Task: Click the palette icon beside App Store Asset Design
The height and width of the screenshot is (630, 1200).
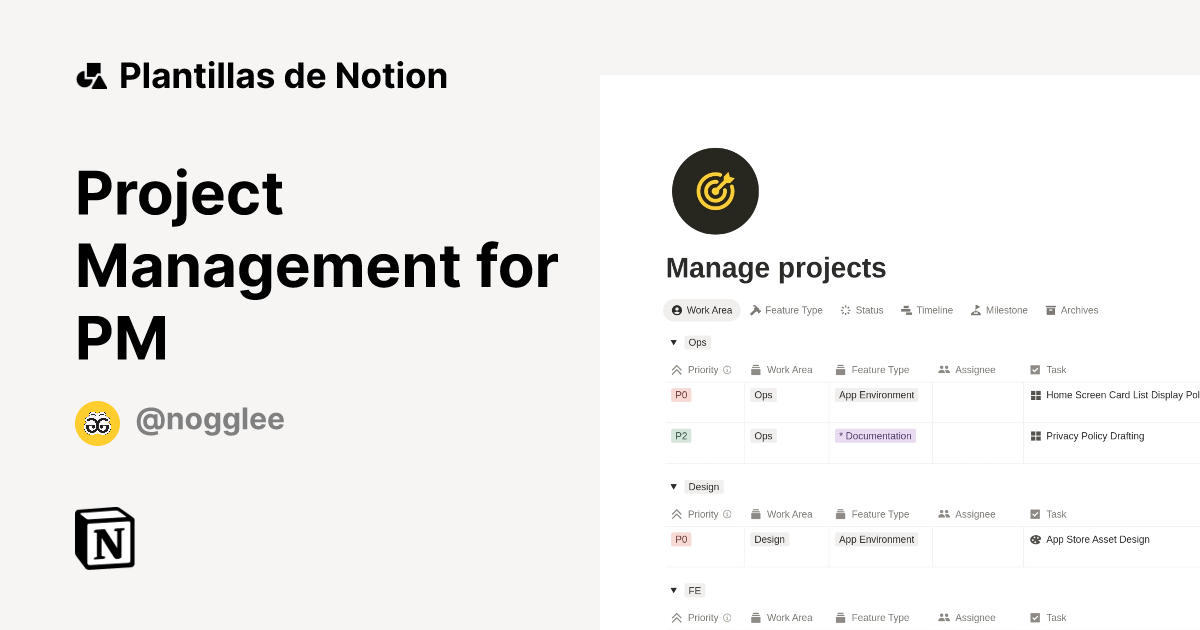Action: click(x=1035, y=539)
